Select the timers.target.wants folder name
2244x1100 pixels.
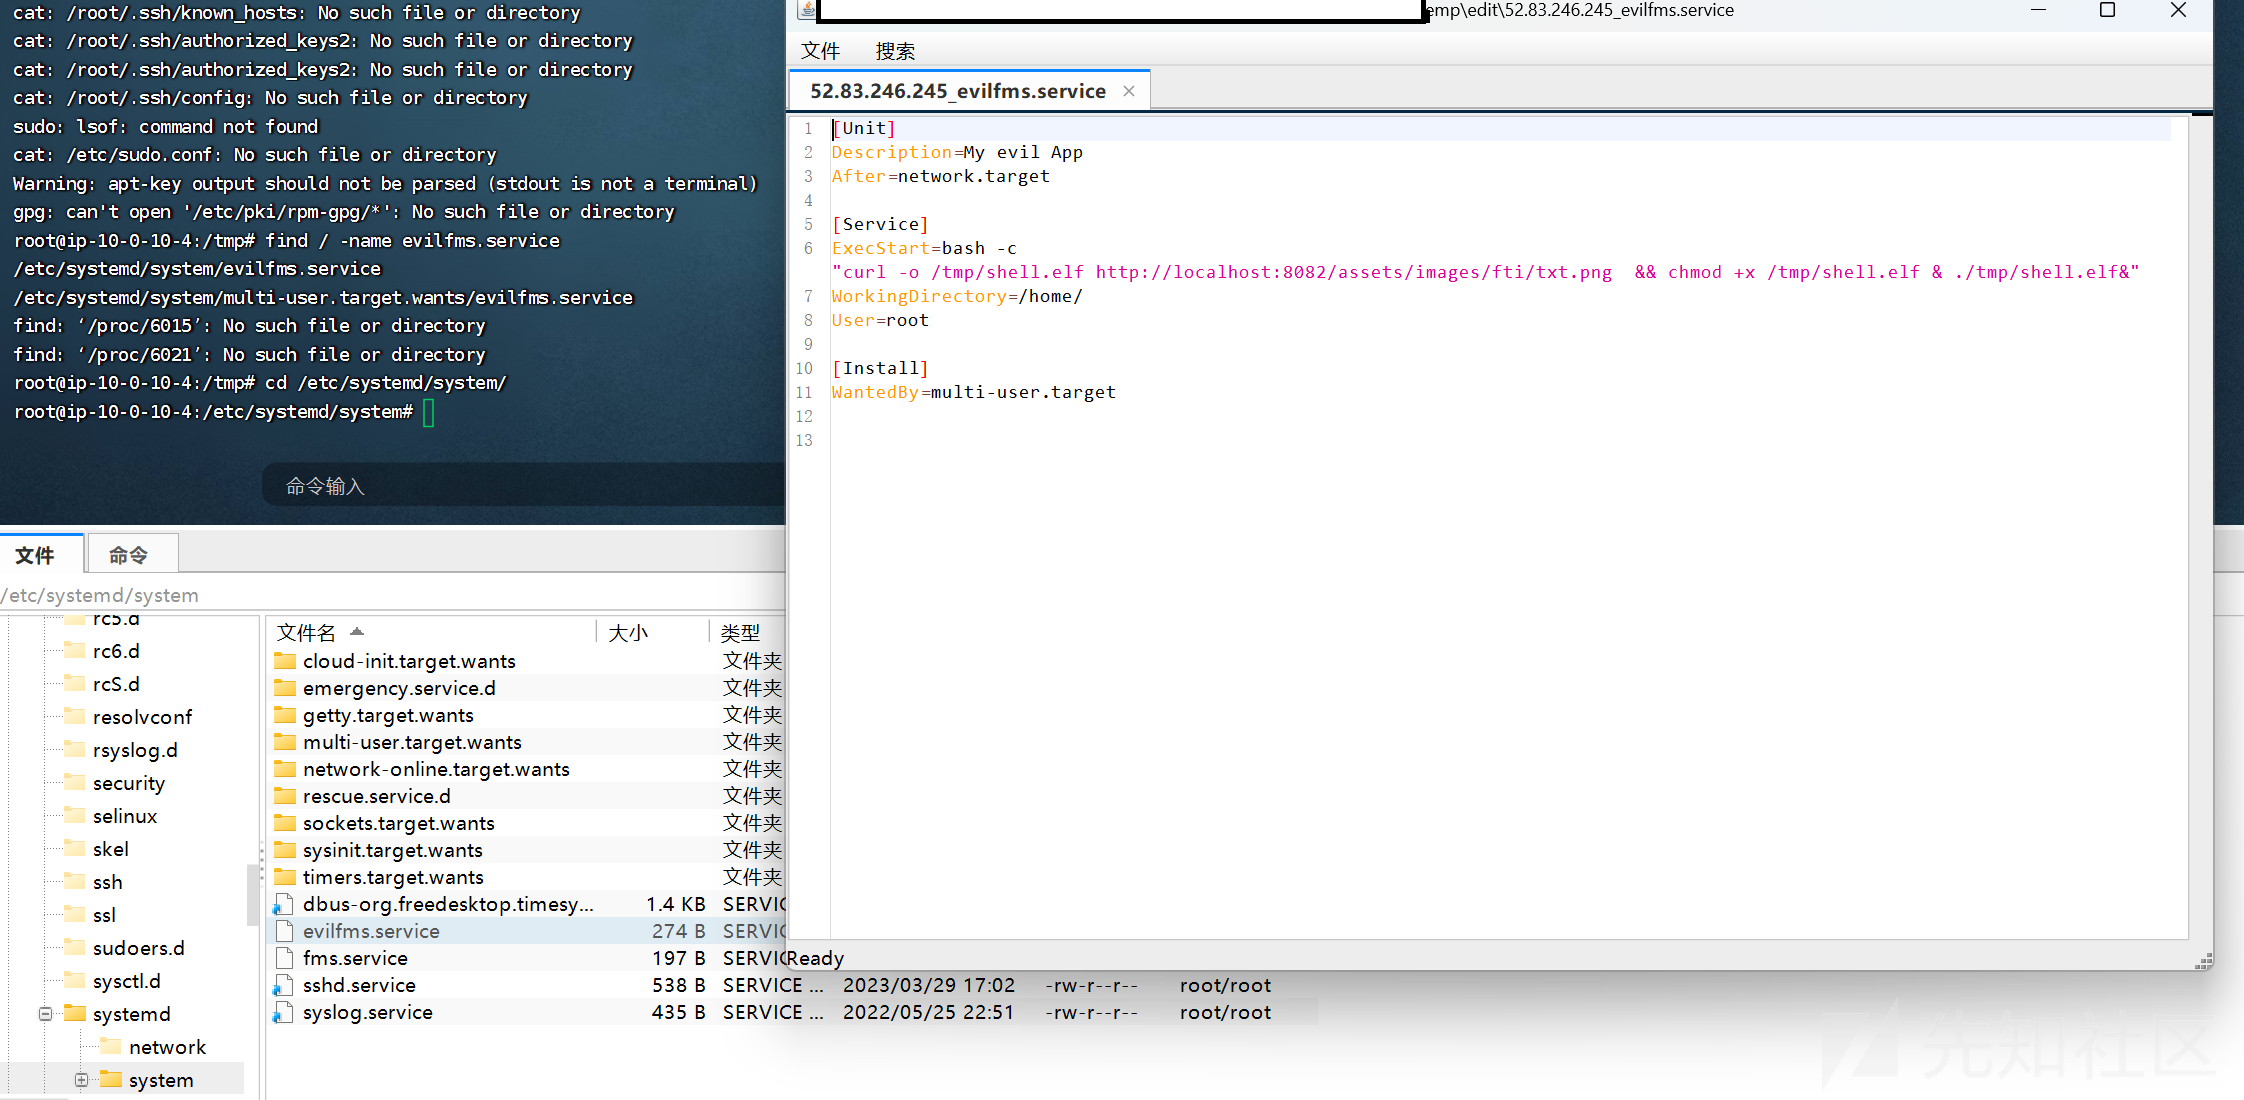(393, 877)
